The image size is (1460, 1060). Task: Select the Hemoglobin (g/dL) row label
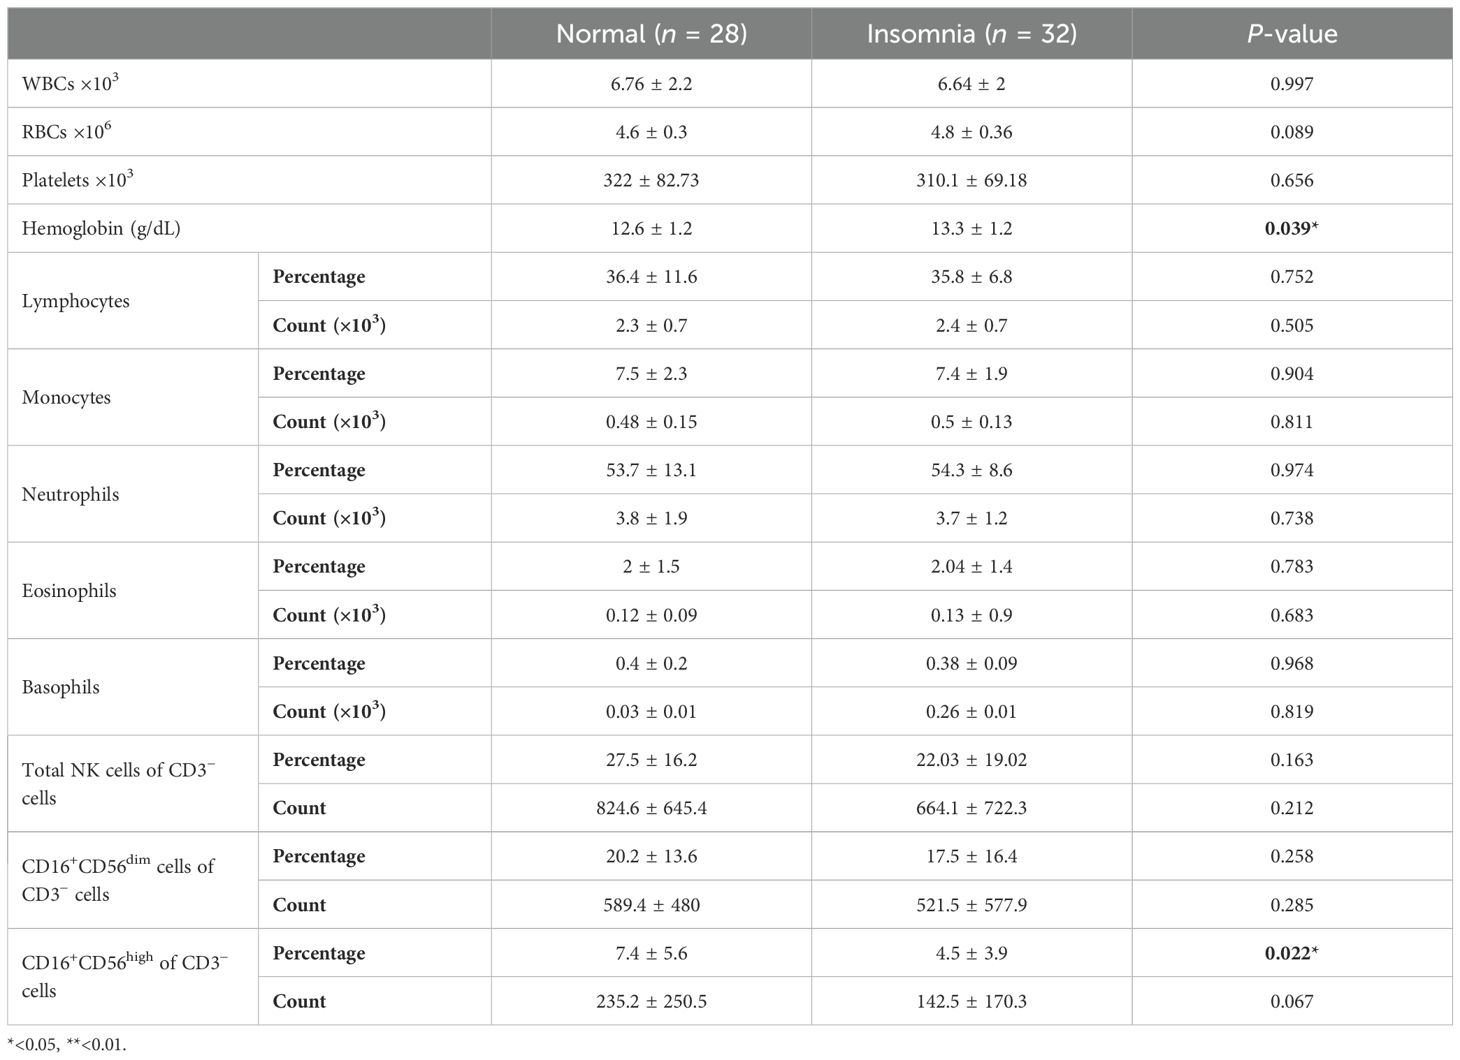(101, 229)
